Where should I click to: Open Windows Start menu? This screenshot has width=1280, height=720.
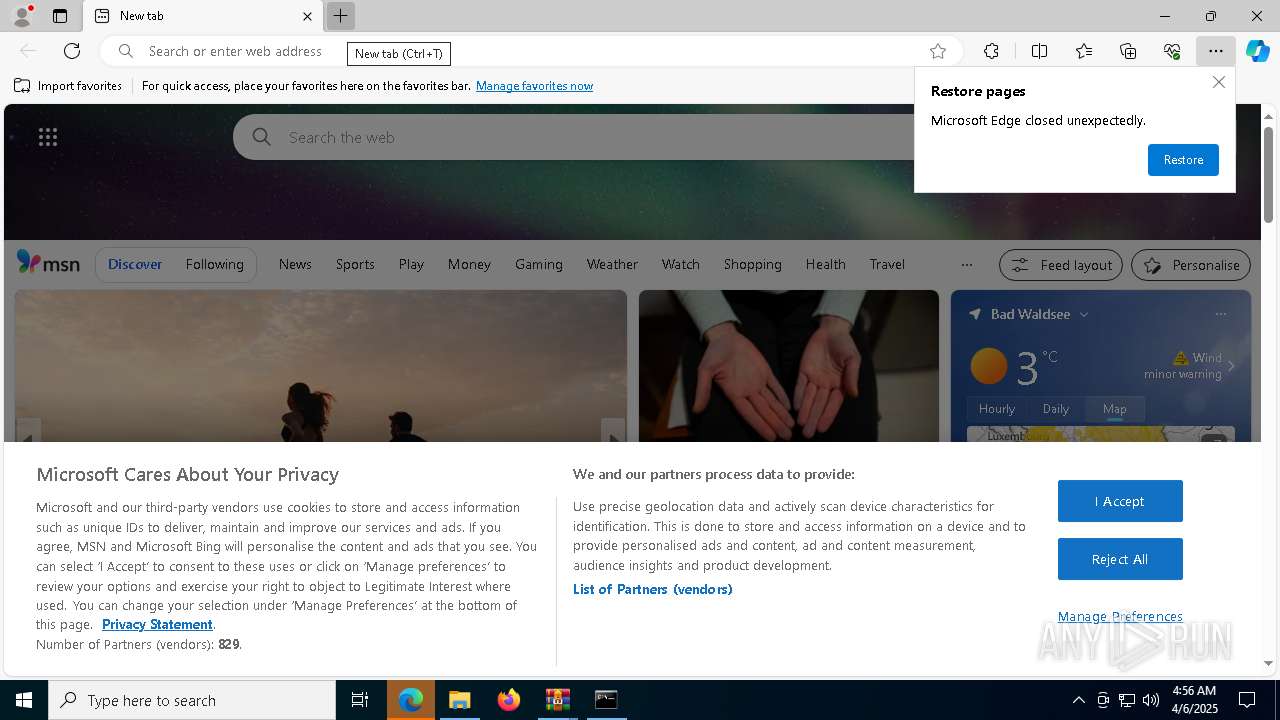tap(24, 700)
